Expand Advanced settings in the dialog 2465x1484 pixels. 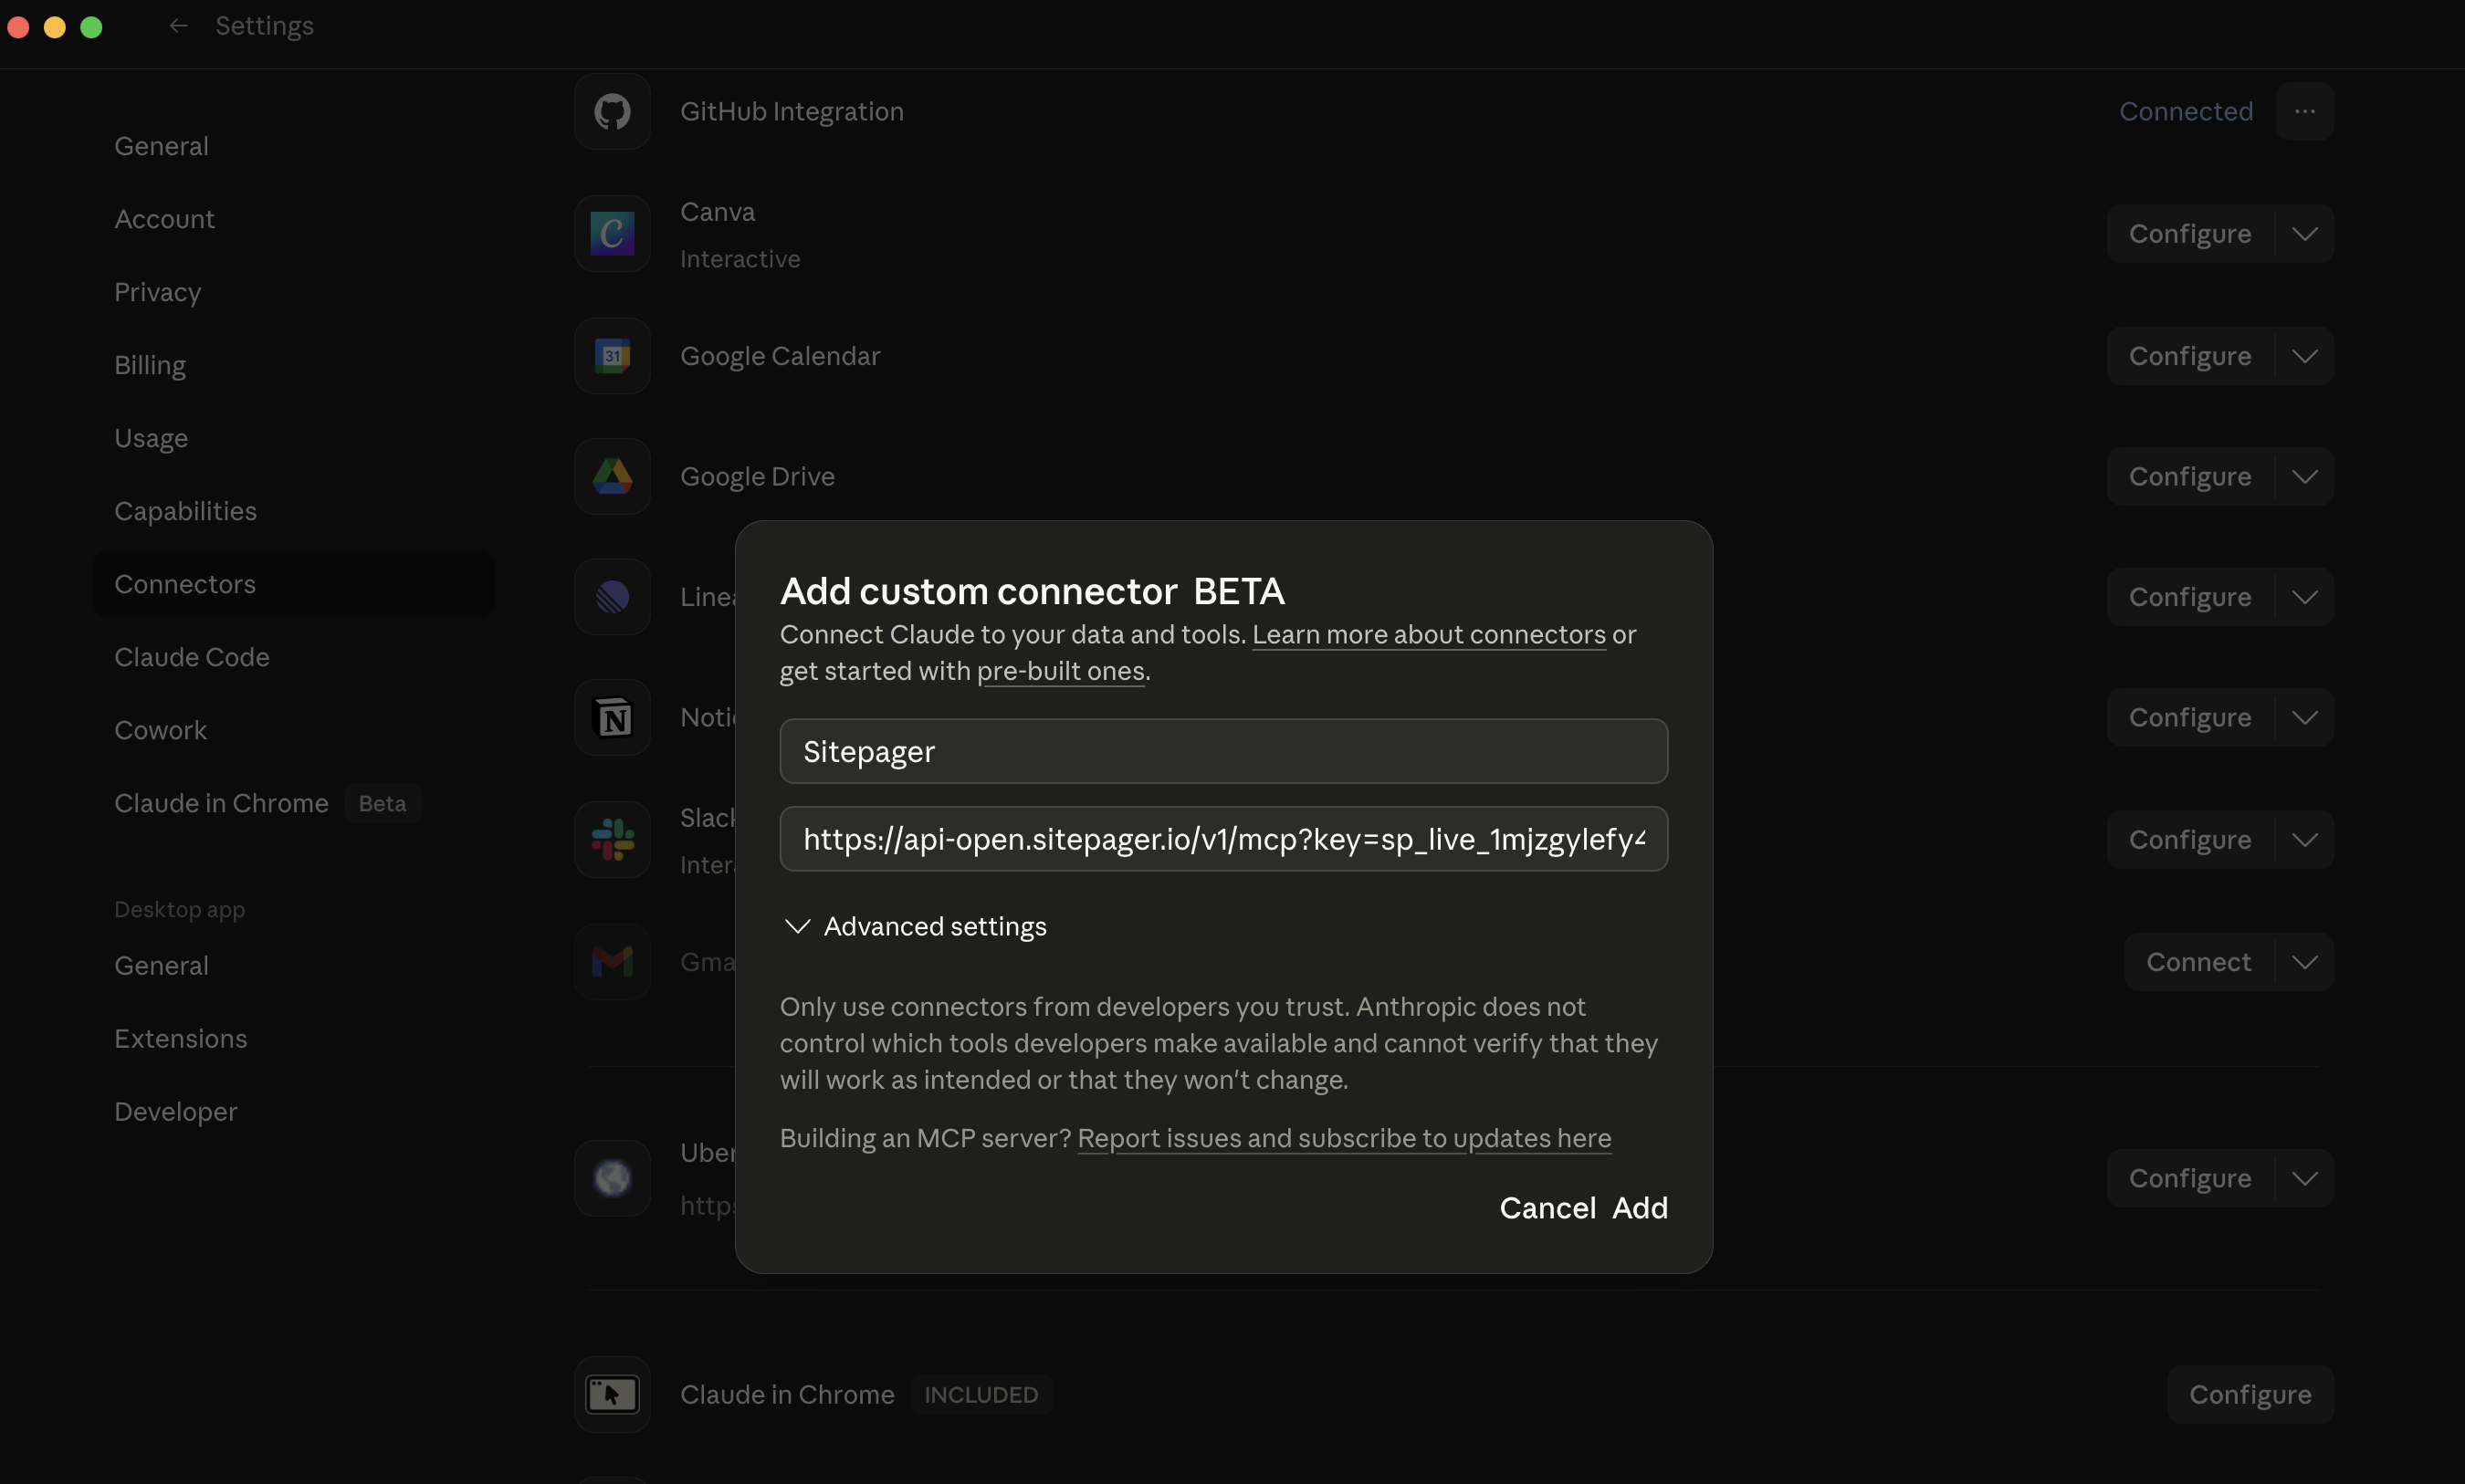tap(914, 927)
